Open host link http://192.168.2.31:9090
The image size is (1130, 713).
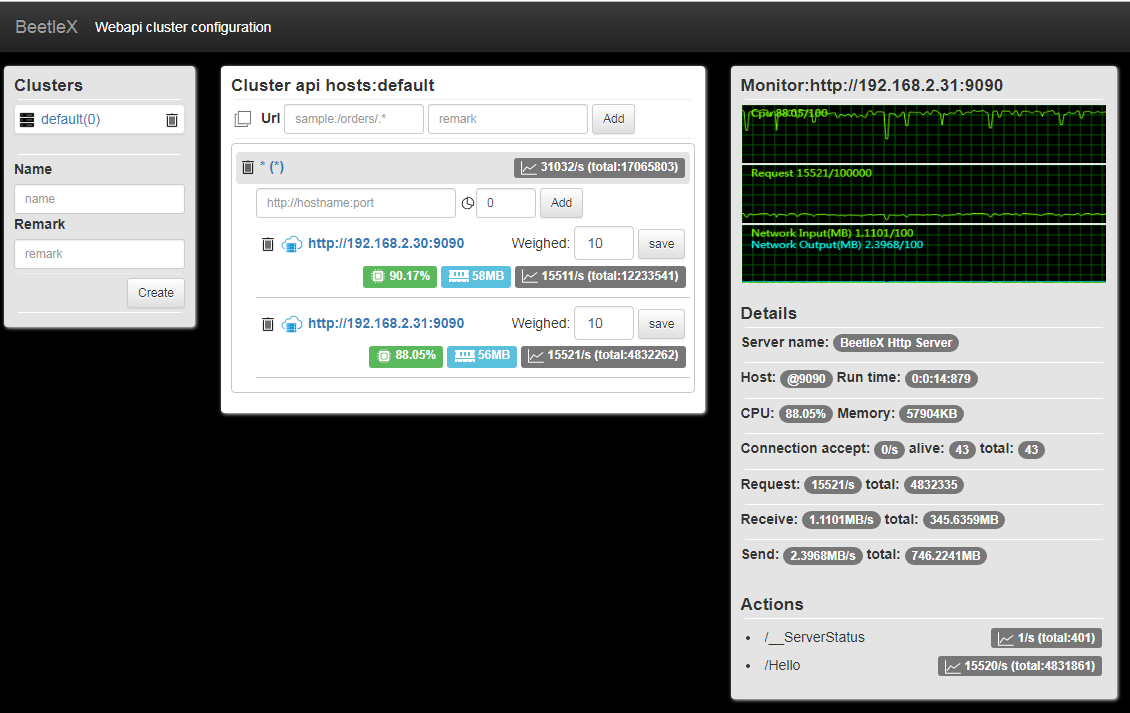tap(386, 324)
